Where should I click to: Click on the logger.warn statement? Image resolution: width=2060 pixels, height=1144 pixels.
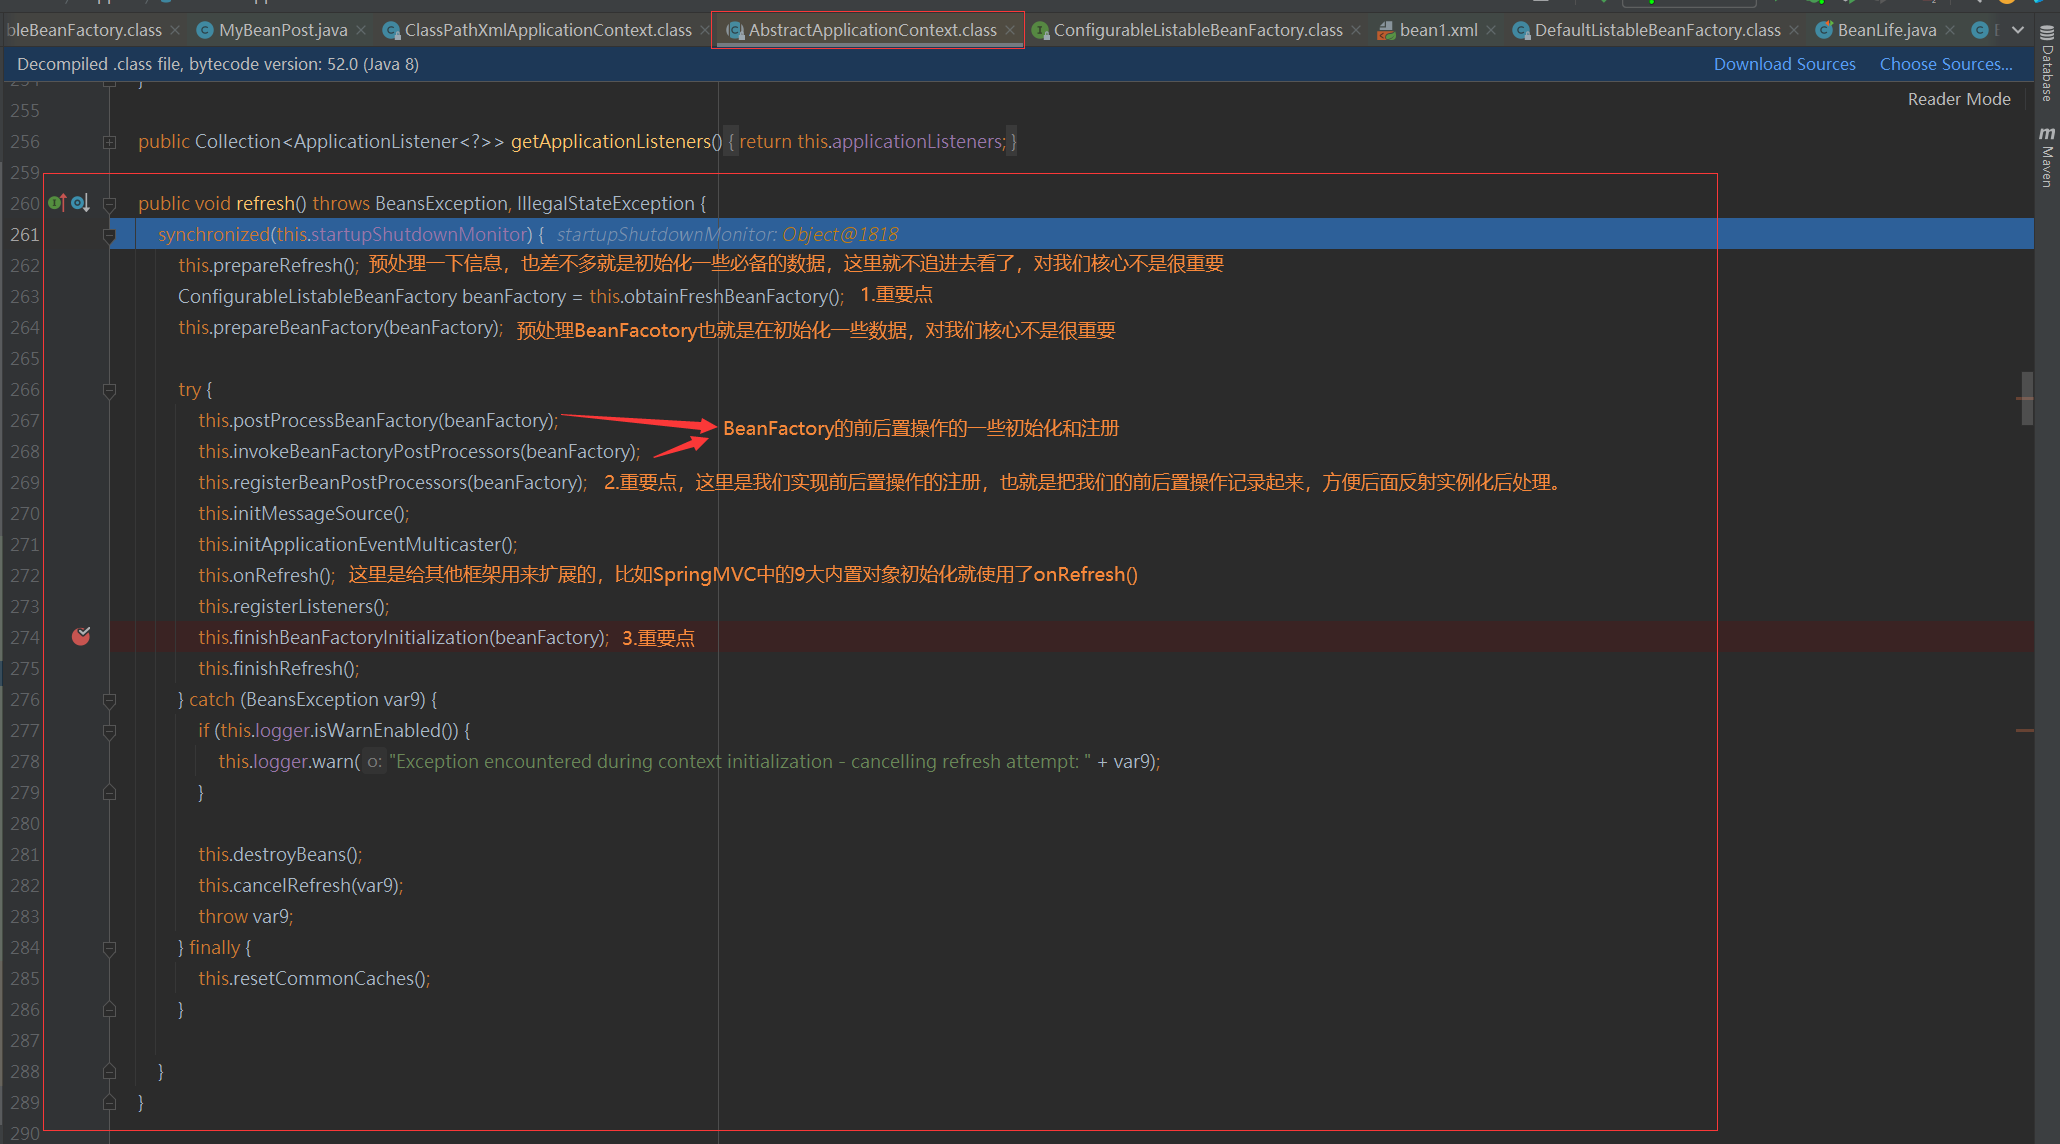[689, 761]
